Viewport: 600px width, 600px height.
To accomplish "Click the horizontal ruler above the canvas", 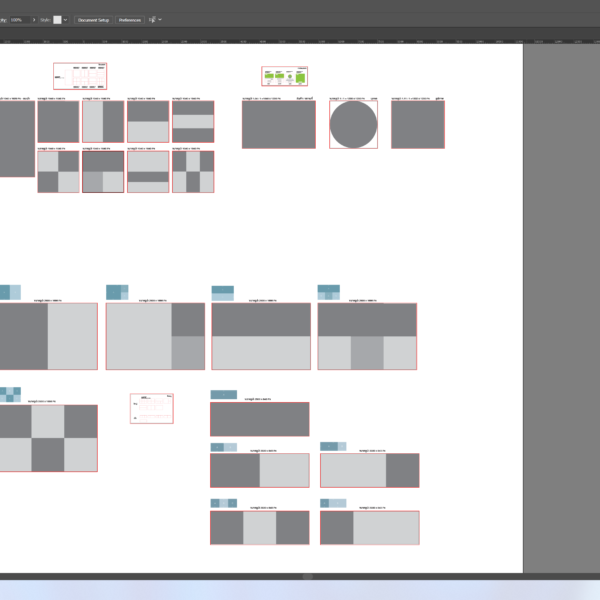I will (300, 41).
